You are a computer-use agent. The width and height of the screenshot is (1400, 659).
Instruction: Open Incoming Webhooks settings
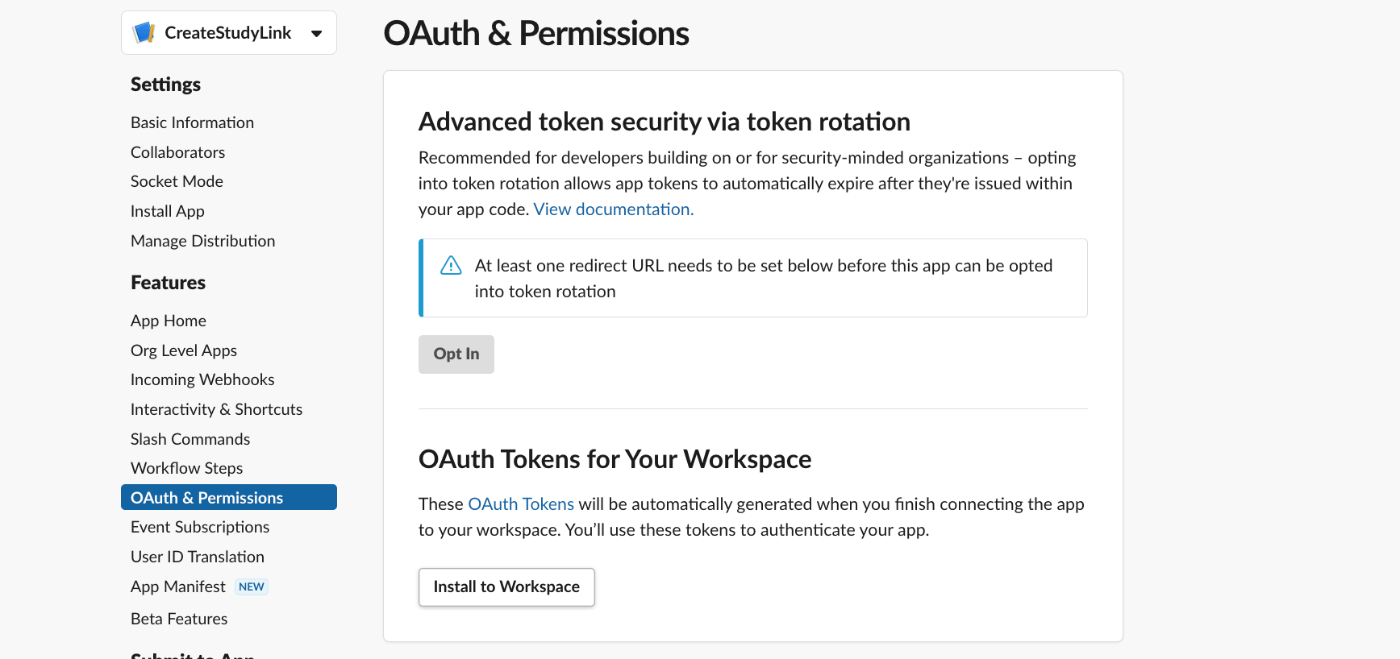click(x=202, y=380)
